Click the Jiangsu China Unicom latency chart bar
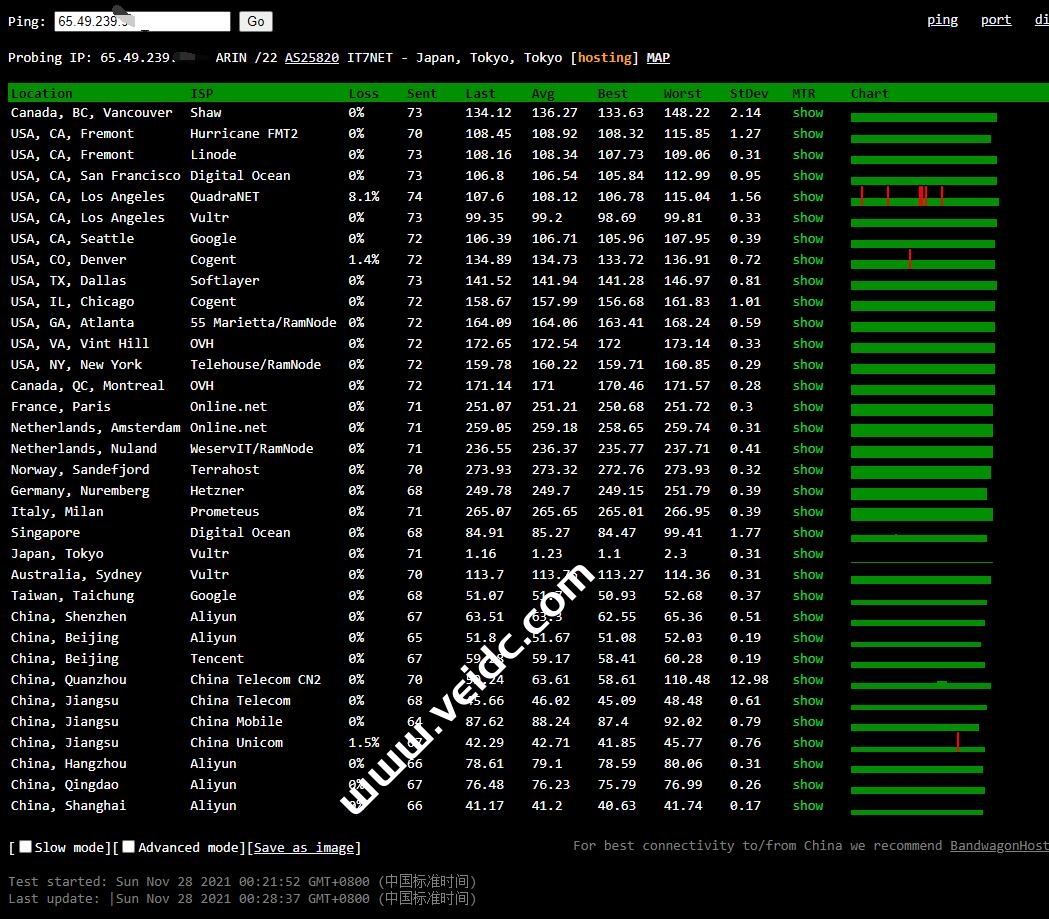The image size is (1049, 919). (918, 743)
